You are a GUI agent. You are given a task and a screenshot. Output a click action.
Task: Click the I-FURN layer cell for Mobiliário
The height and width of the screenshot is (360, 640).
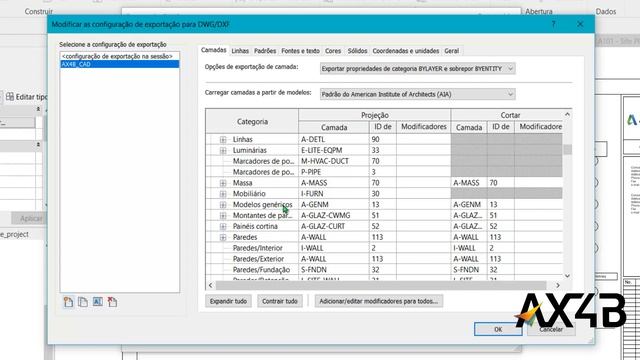(x=333, y=194)
